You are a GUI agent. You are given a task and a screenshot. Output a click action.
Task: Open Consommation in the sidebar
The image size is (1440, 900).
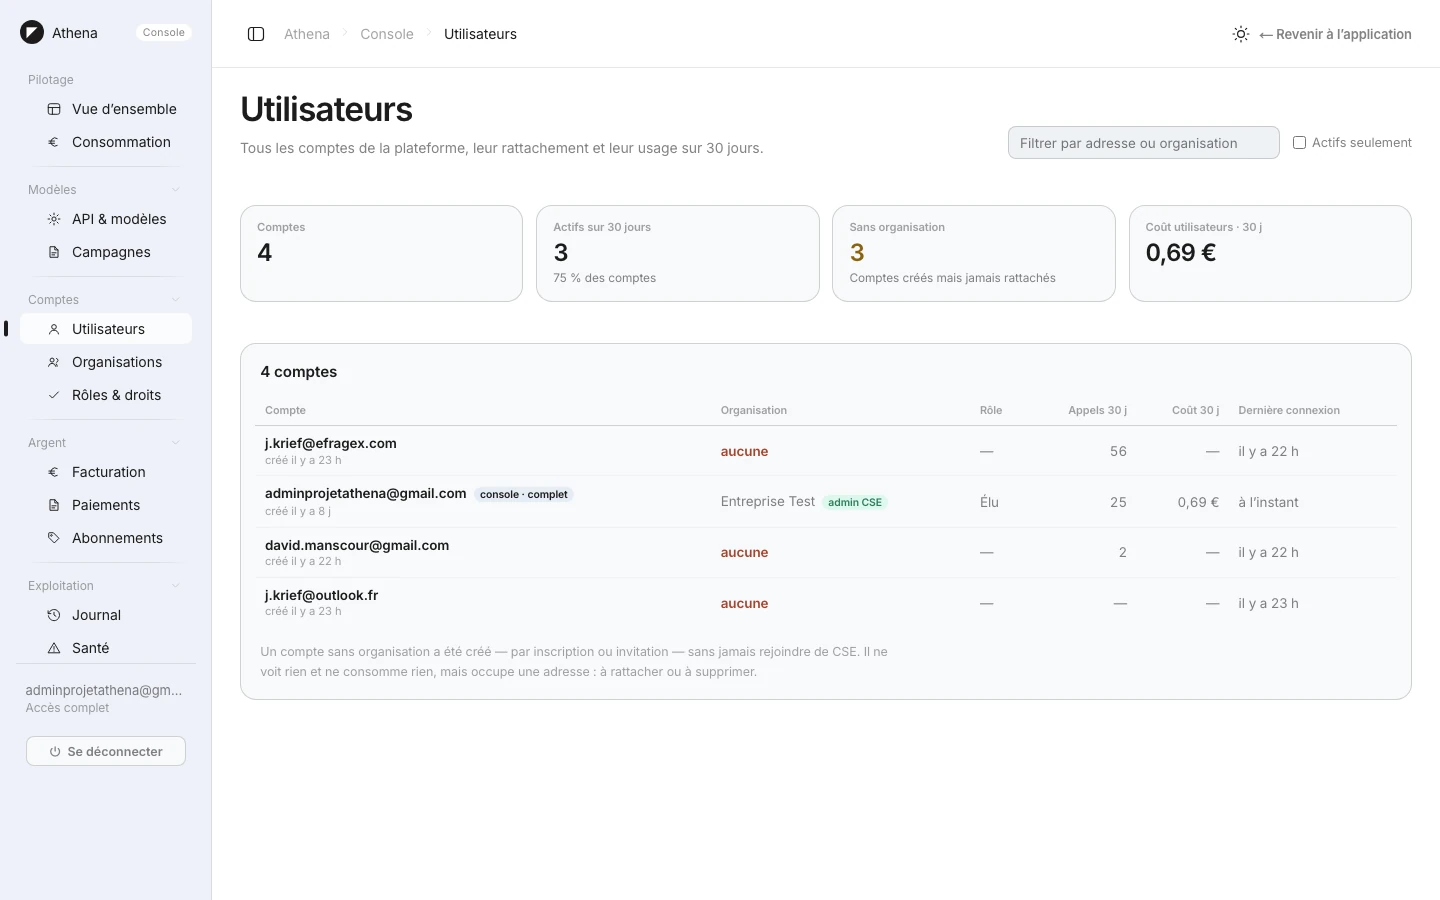click(106, 142)
